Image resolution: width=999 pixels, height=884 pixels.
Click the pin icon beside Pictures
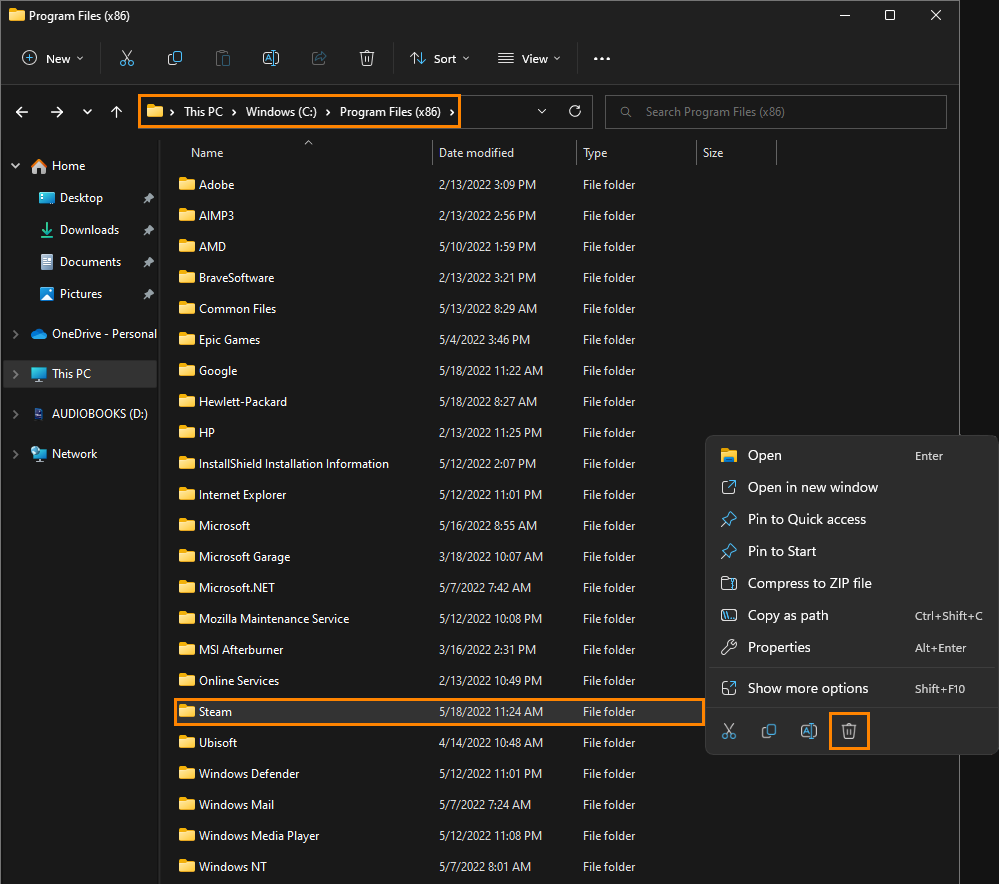click(x=148, y=294)
